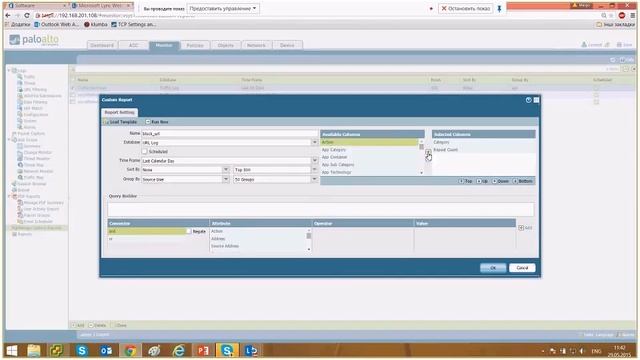This screenshot has height=360, width=640.
Task: Open the Device tab
Action: point(287,45)
